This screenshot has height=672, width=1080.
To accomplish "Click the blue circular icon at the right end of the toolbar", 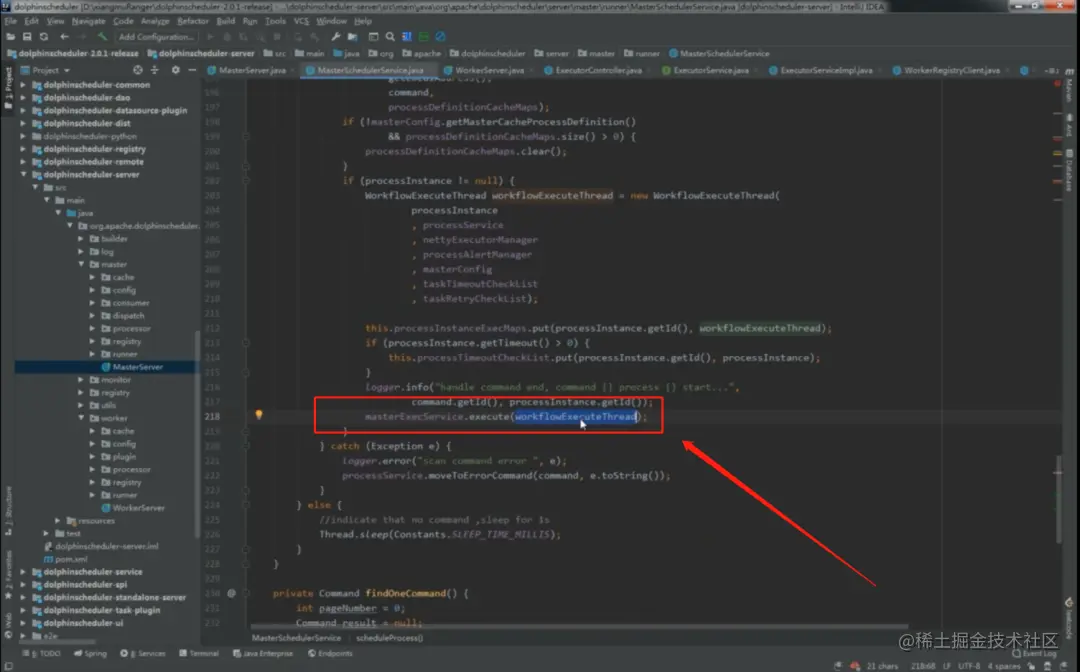I will pyautogui.click(x=440, y=36).
